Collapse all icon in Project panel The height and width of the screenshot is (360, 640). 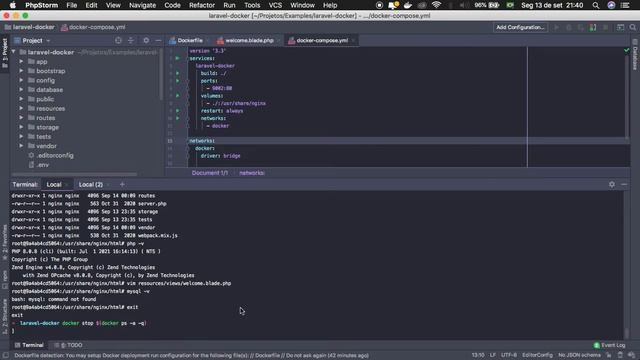point(131,40)
